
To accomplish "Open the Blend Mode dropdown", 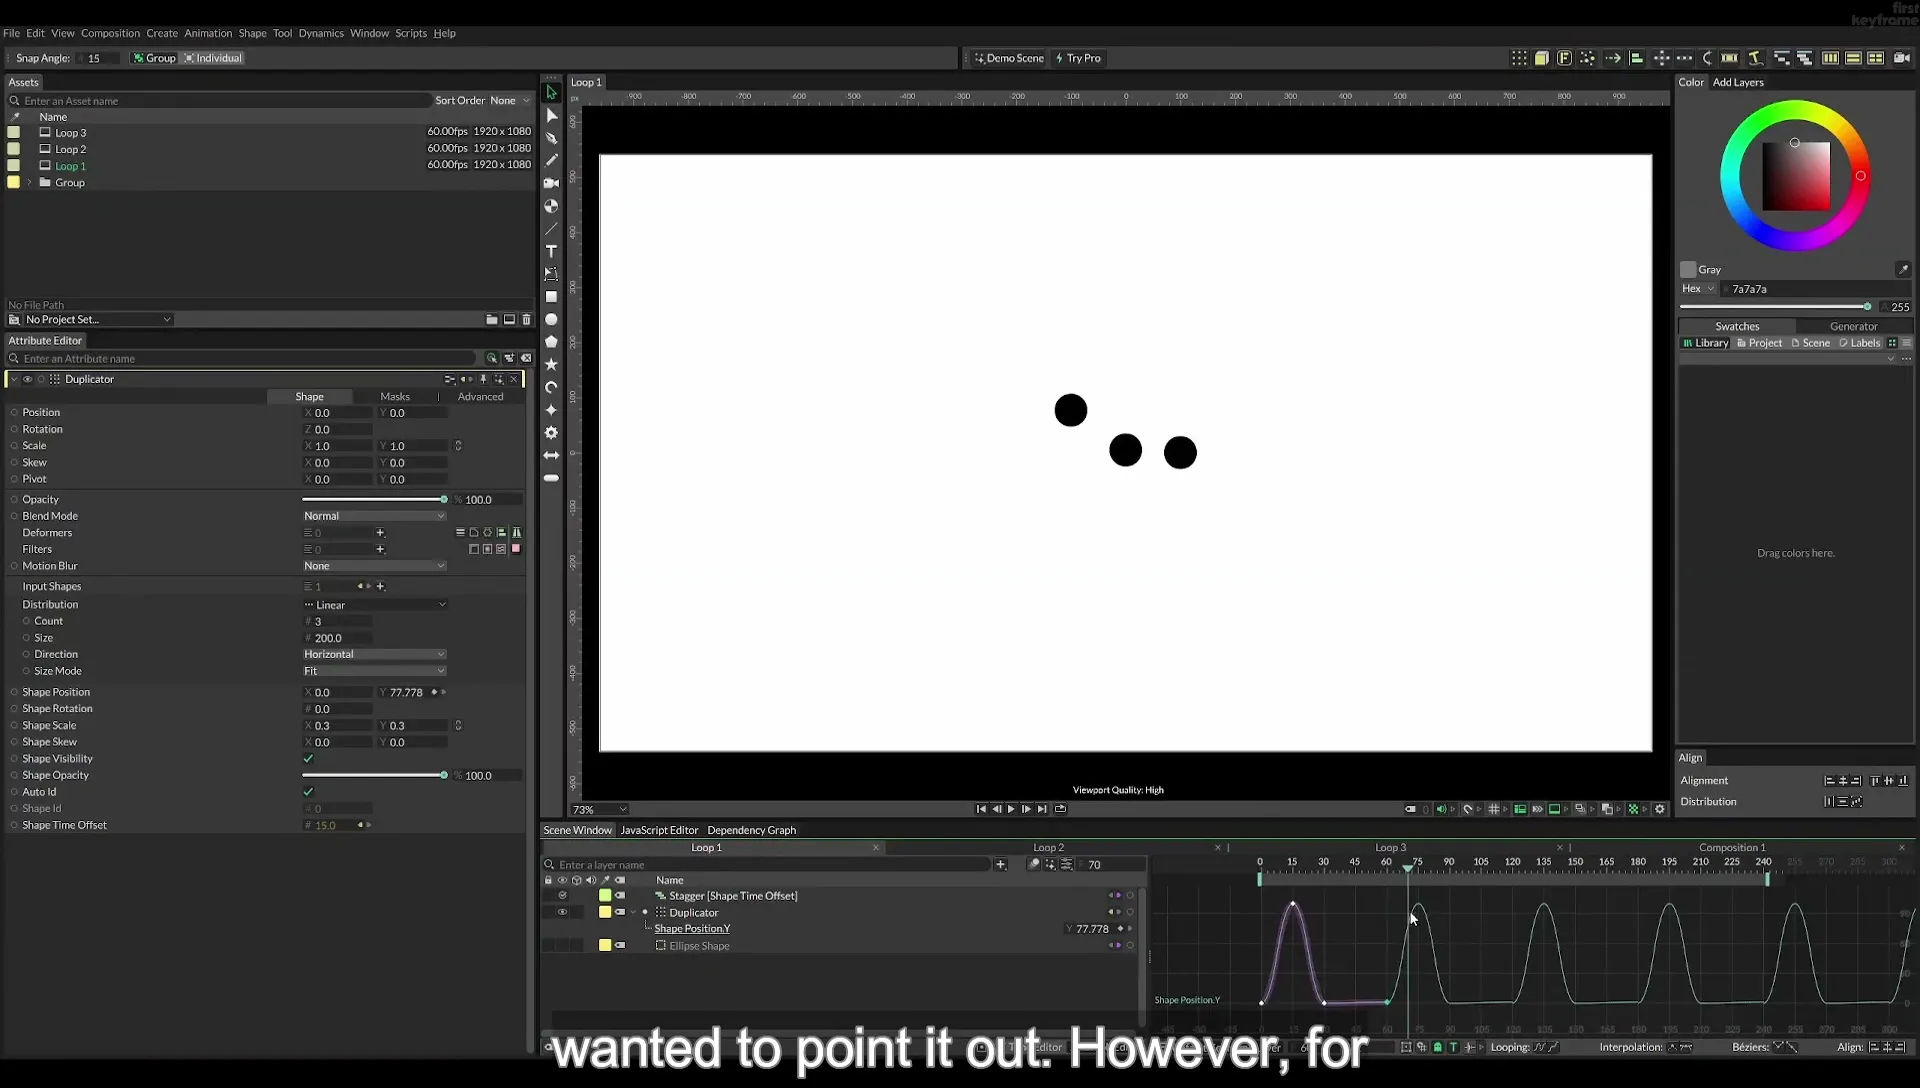I will click(x=374, y=516).
